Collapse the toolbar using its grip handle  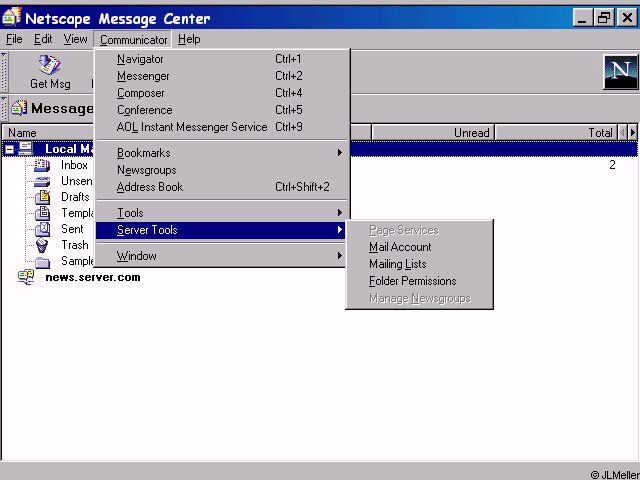click(4, 72)
